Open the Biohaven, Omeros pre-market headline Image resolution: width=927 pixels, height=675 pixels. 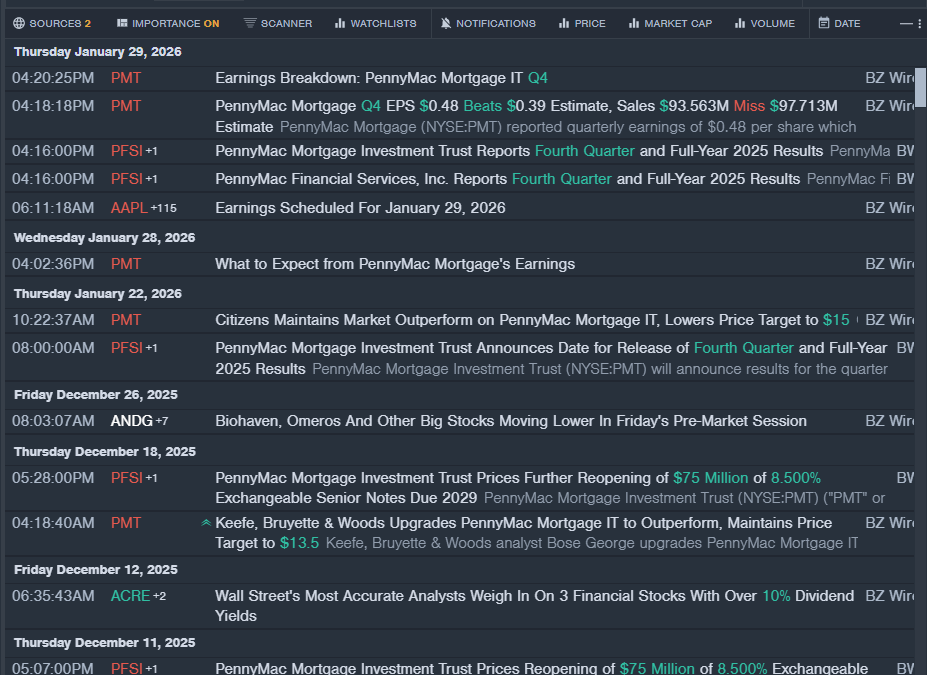[x=510, y=421]
